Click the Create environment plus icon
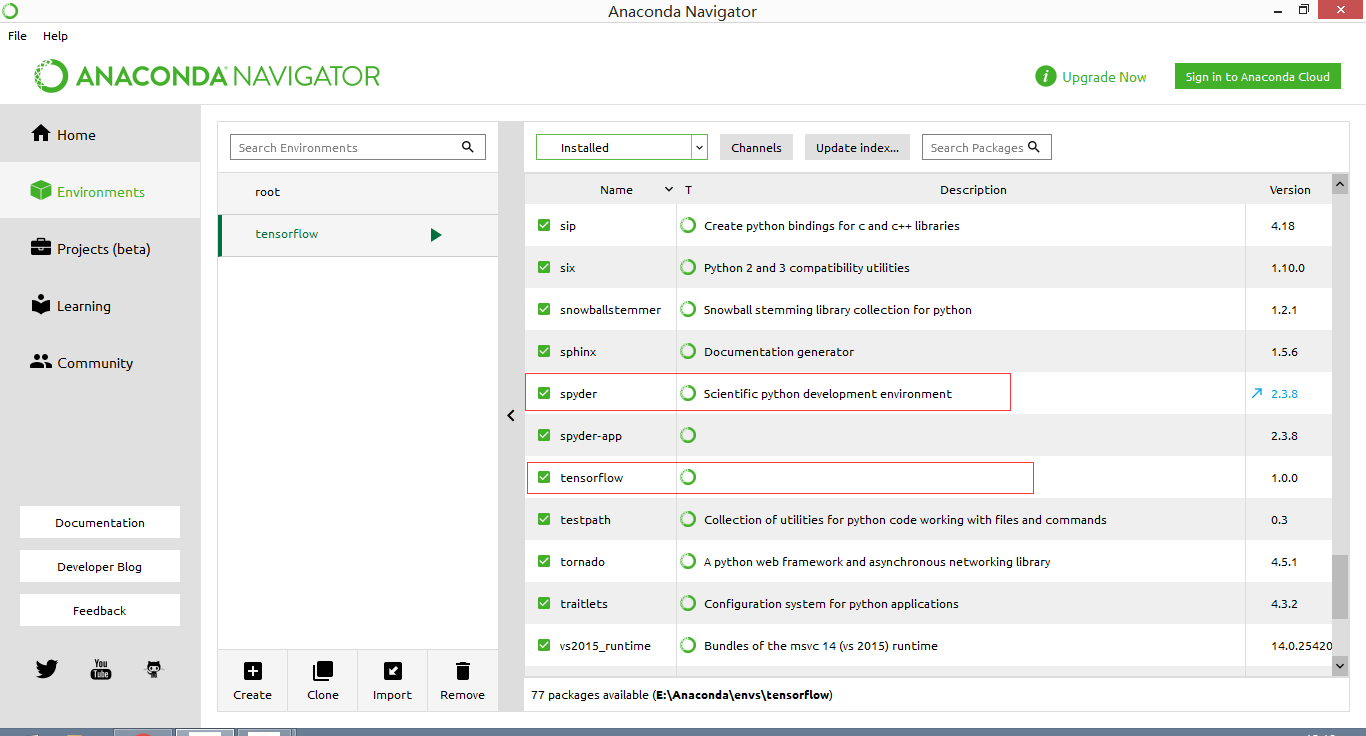The width and height of the screenshot is (1366, 736). click(253, 671)
